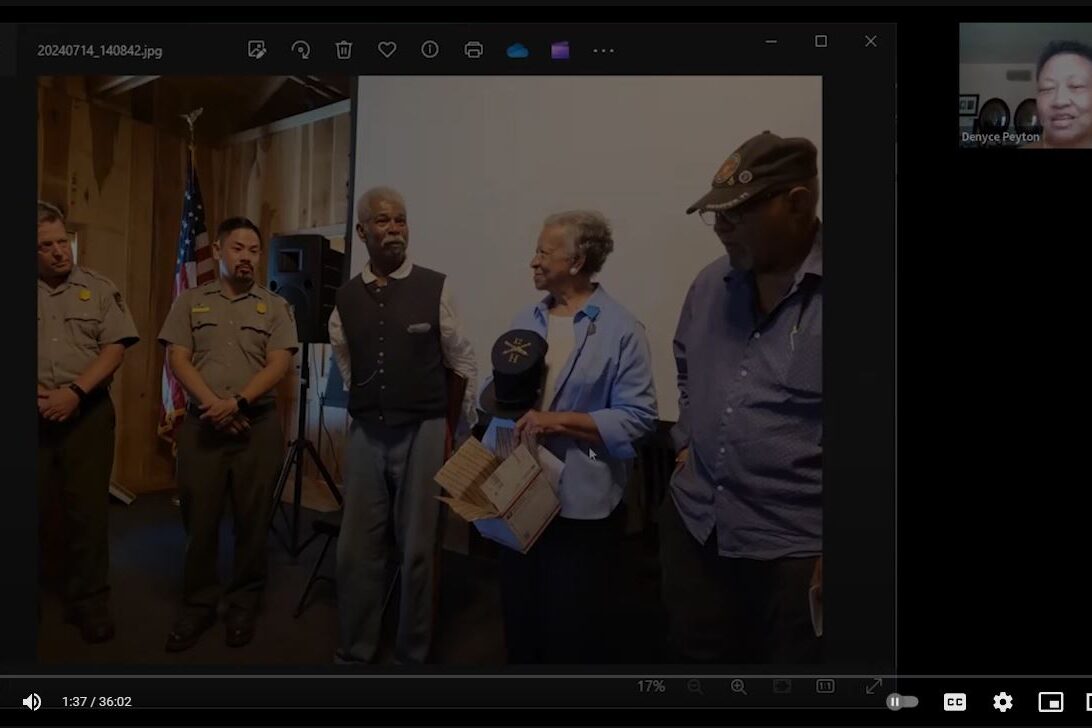Image resolution: width=1092 pixels, height=728 pixels.
Task: Toggle the autoplay switch
Action: coord(902,702)
